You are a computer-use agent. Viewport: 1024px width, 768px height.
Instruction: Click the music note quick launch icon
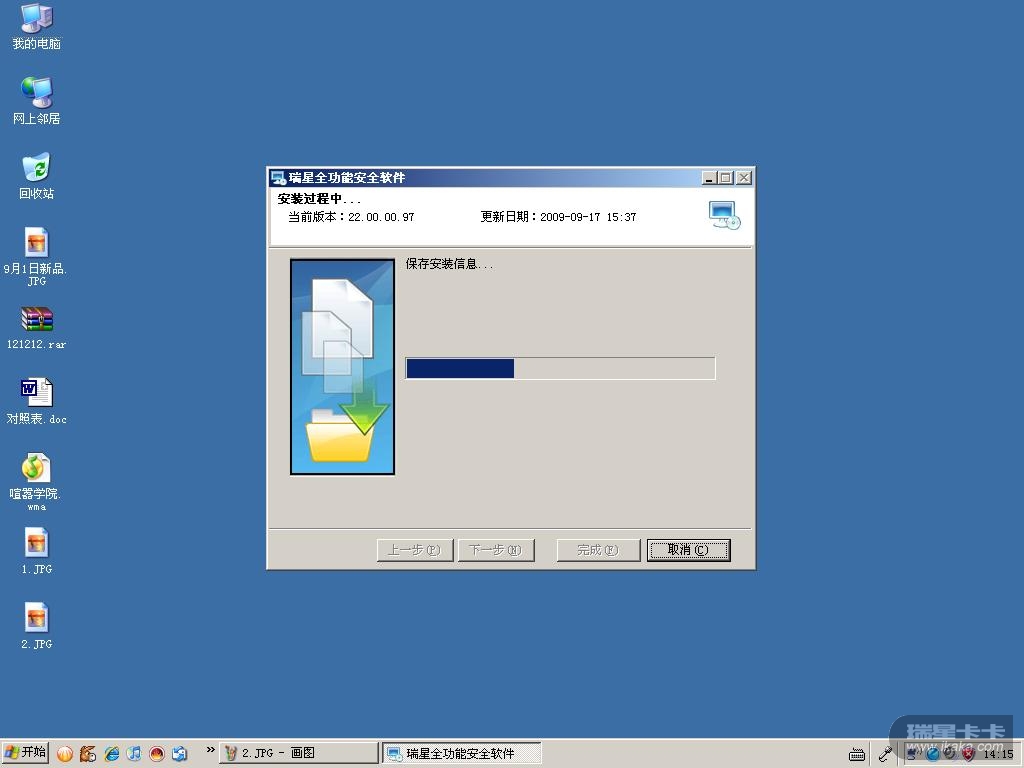pos(134,754)
